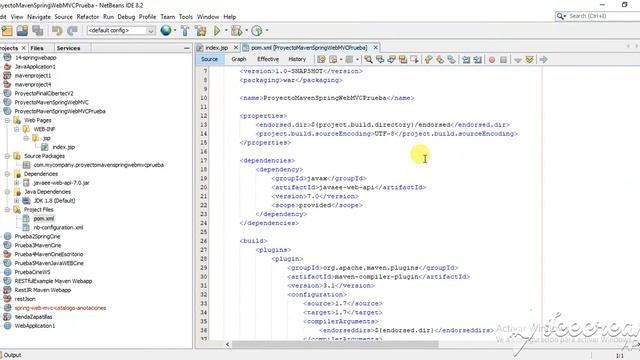The height and width of the screenshot is (360, 640).
Task: Open the Refactor menu
Action: pyautogui.click(x=88, y=17)
